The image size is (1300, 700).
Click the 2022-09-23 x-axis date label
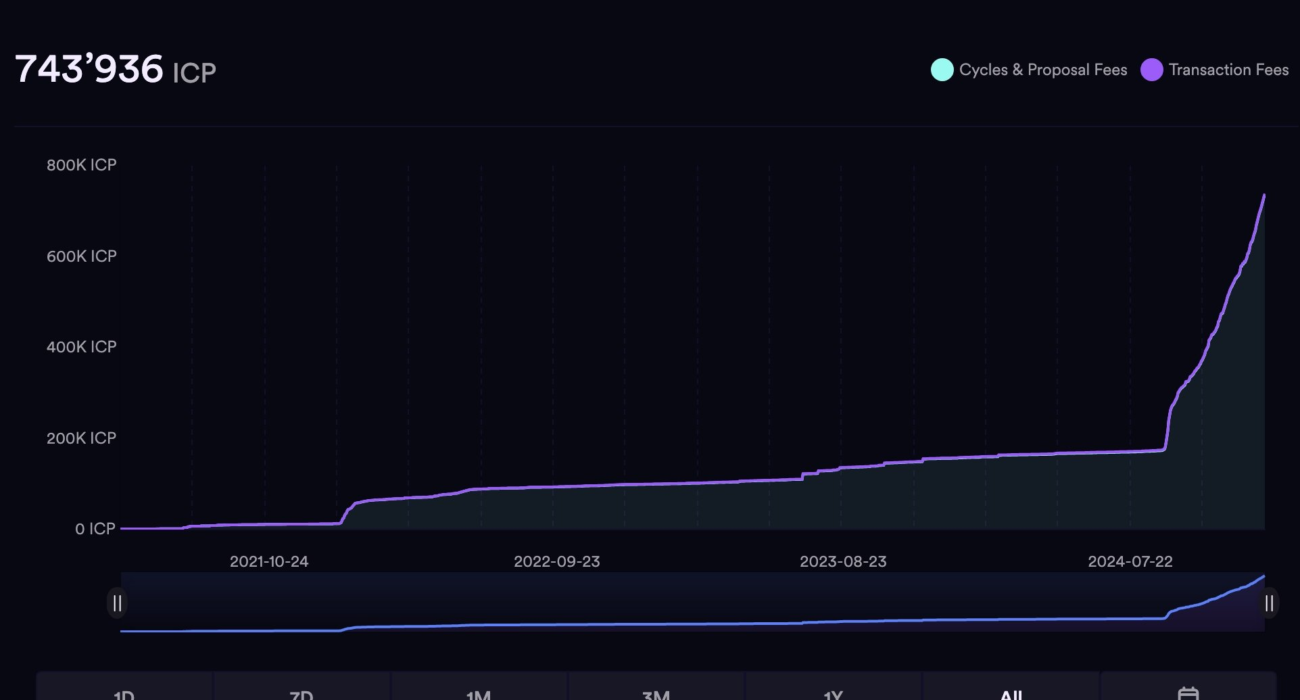[x=557, y=562]
